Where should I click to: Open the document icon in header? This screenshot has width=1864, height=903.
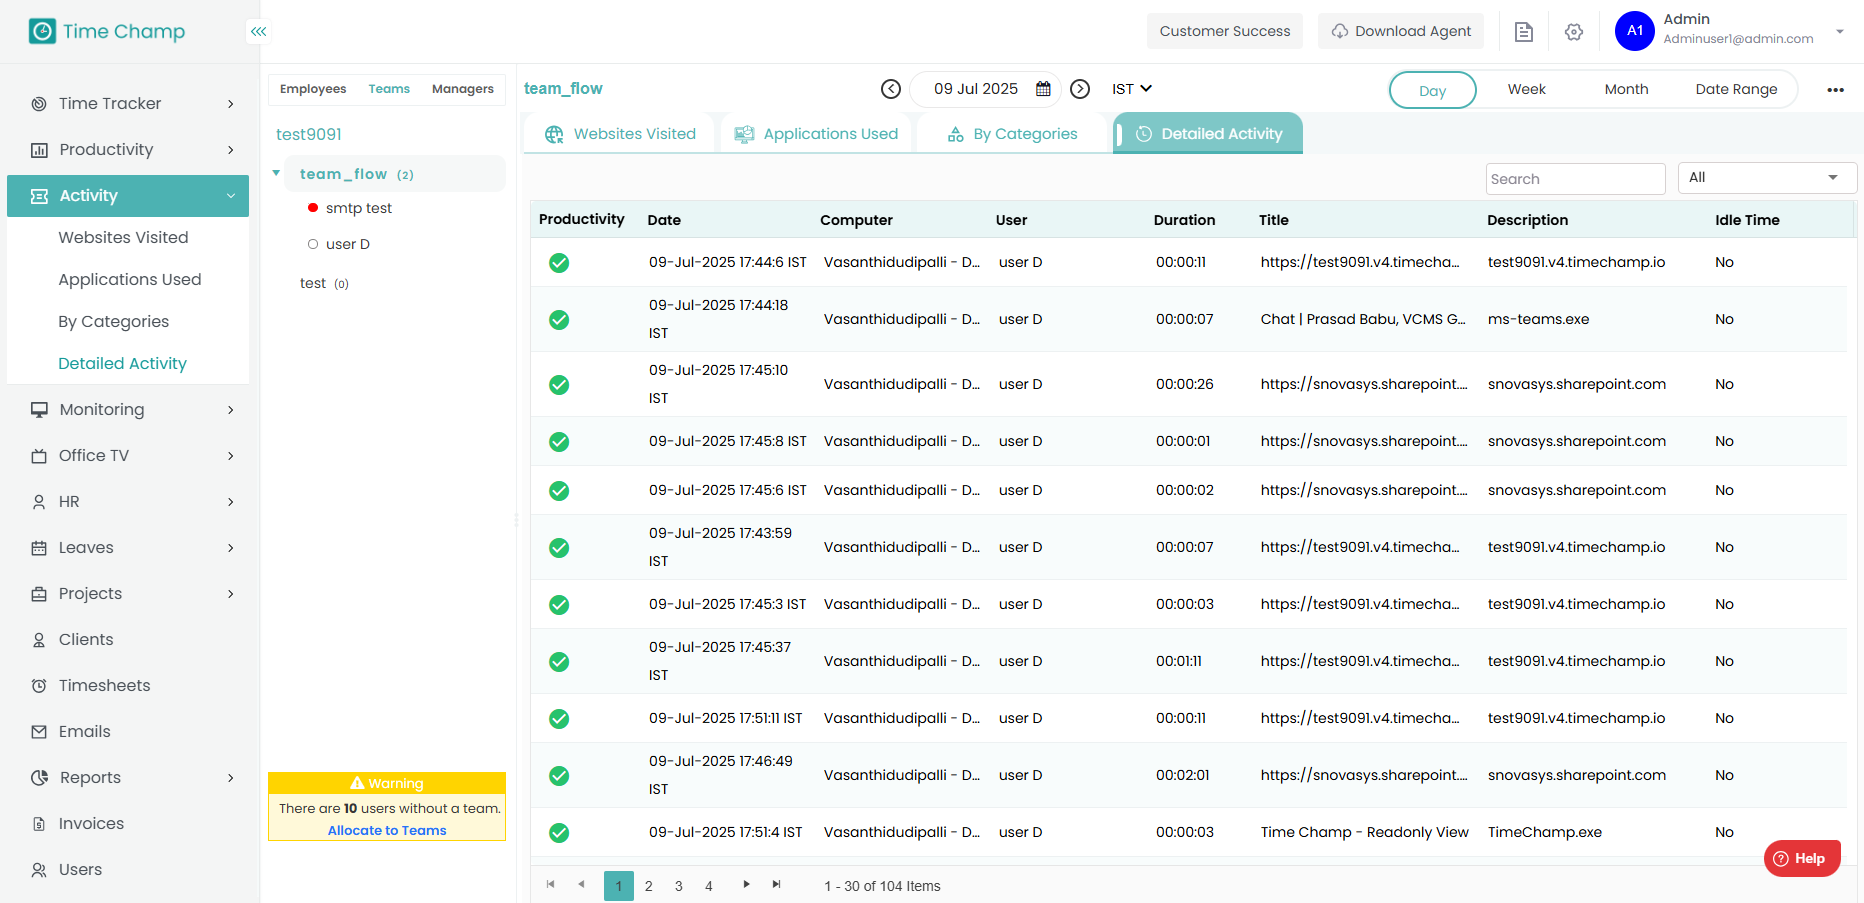[x=1523, y=32]
